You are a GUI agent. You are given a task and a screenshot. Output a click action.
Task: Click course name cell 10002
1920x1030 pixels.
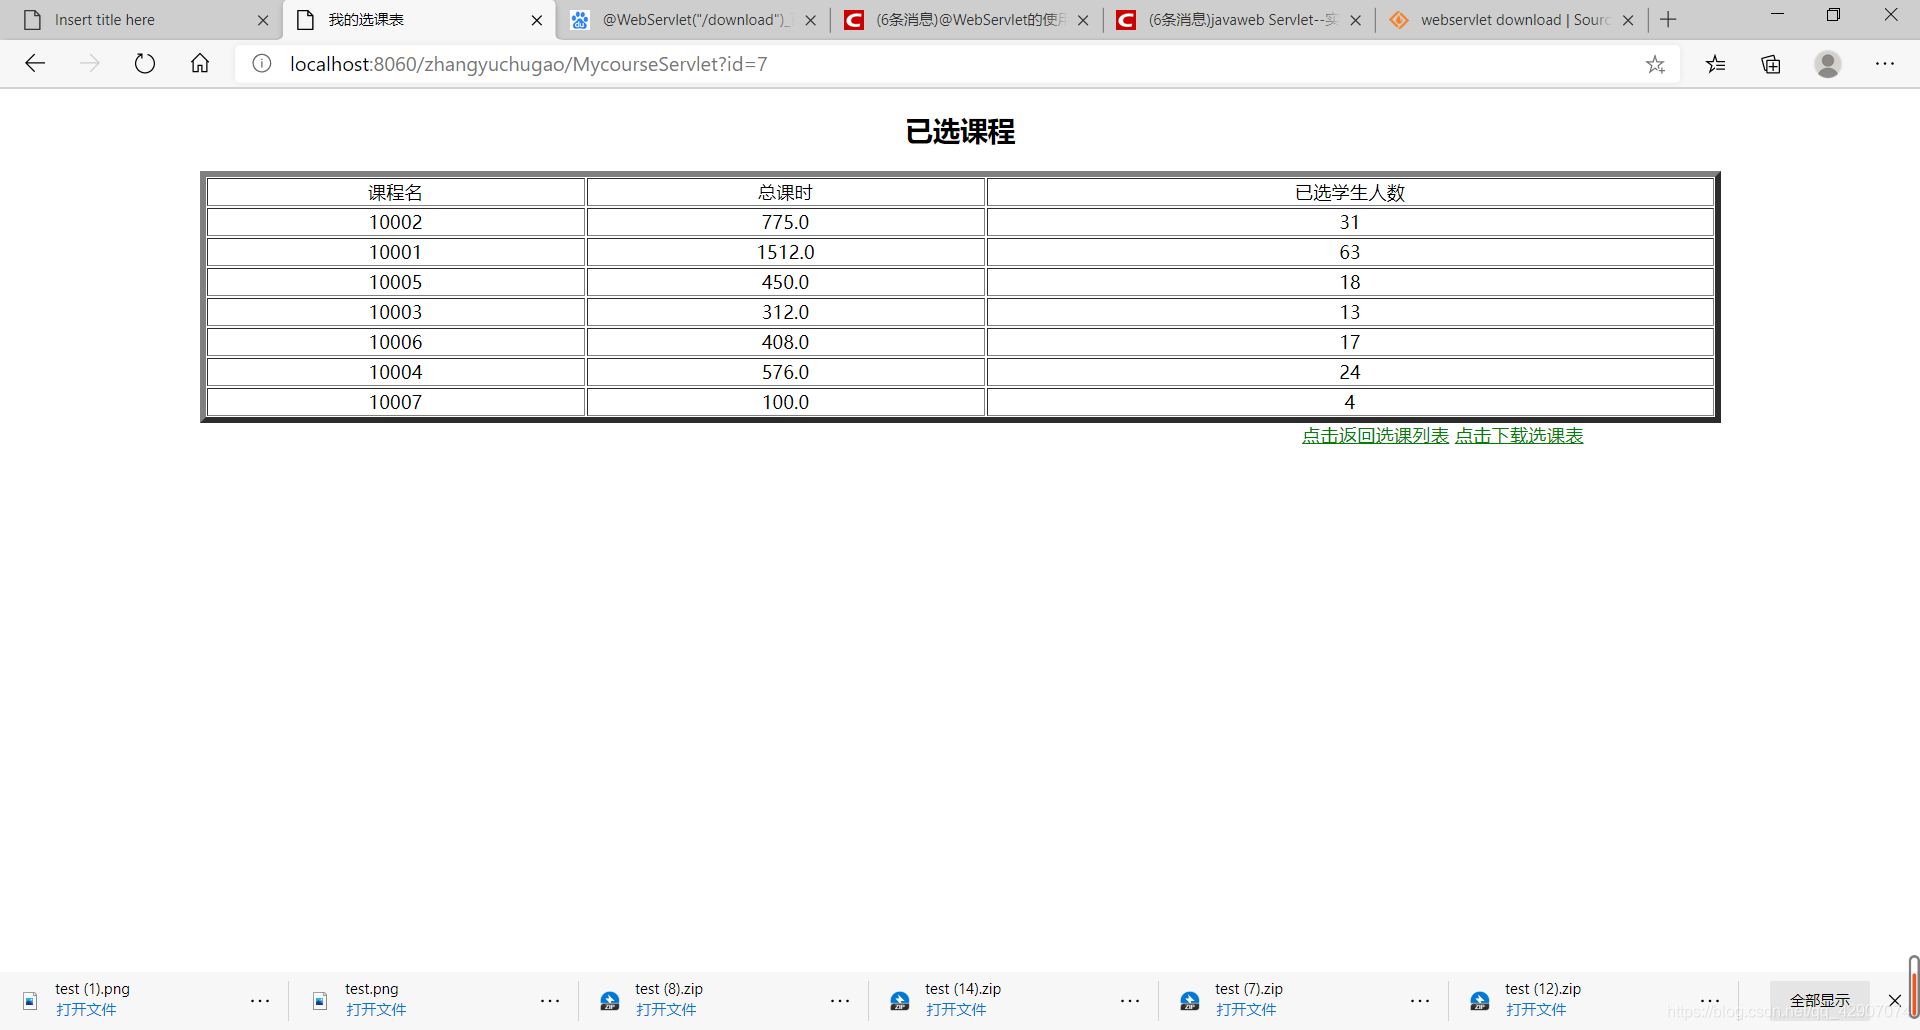point(396,222)
